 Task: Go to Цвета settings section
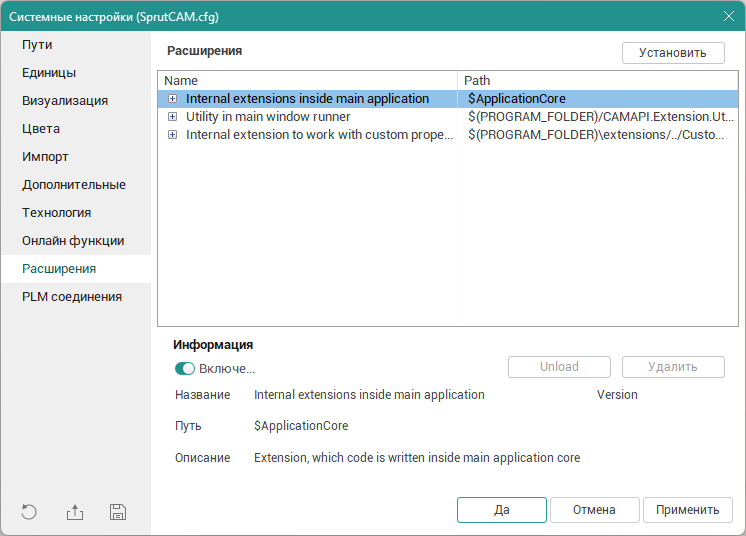41,129
